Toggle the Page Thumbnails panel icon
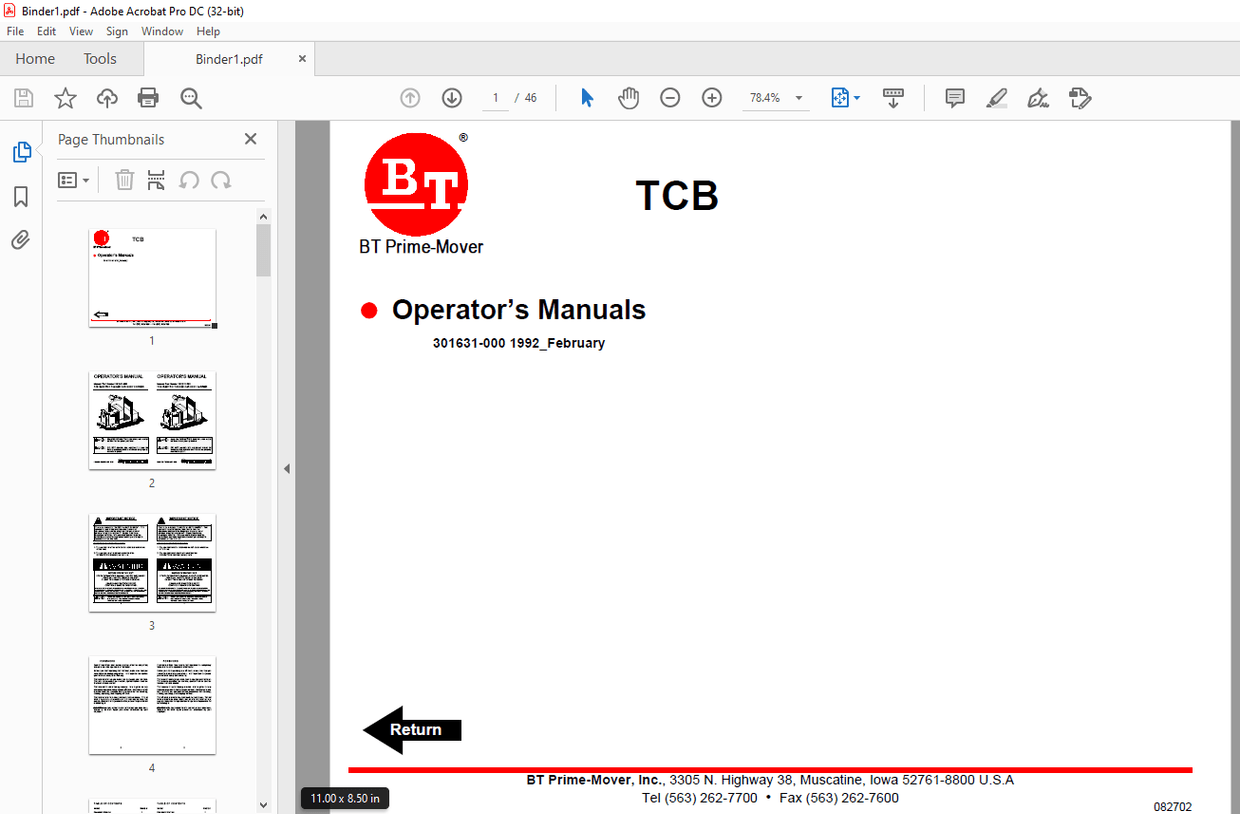 pyautogui.click(x=21, y=153)
